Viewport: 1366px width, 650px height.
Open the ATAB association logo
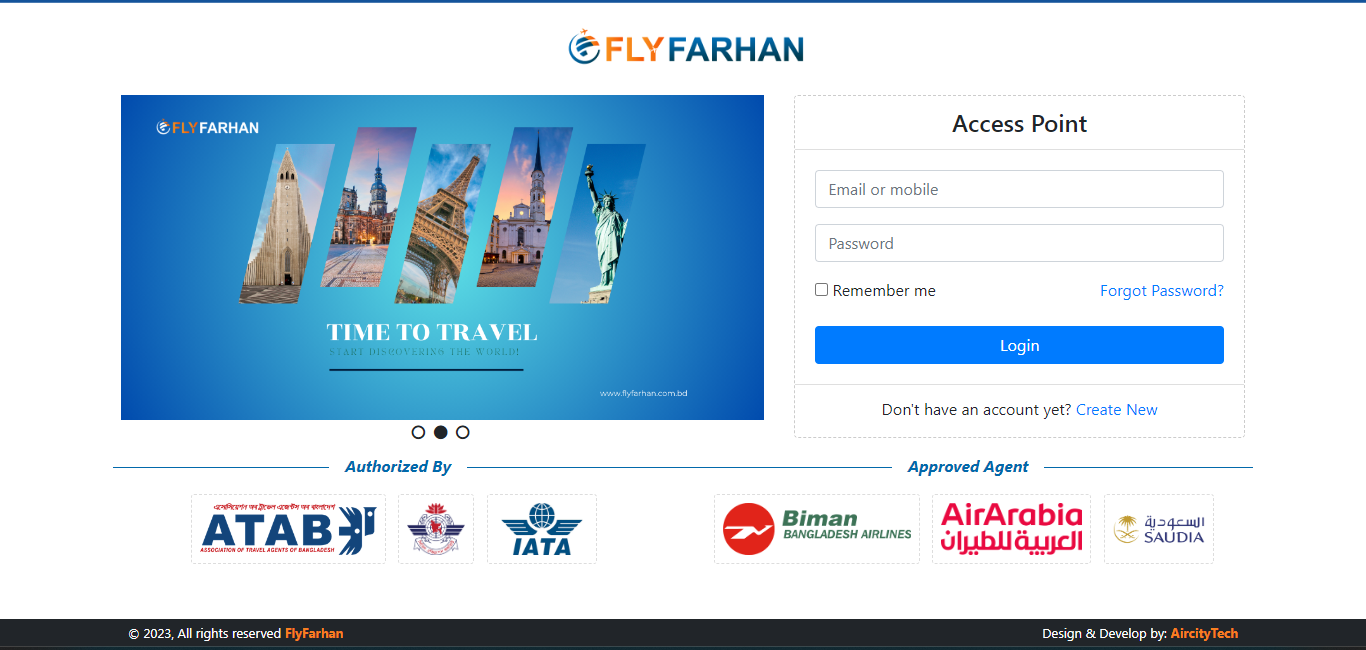click(x=288, y=529)
